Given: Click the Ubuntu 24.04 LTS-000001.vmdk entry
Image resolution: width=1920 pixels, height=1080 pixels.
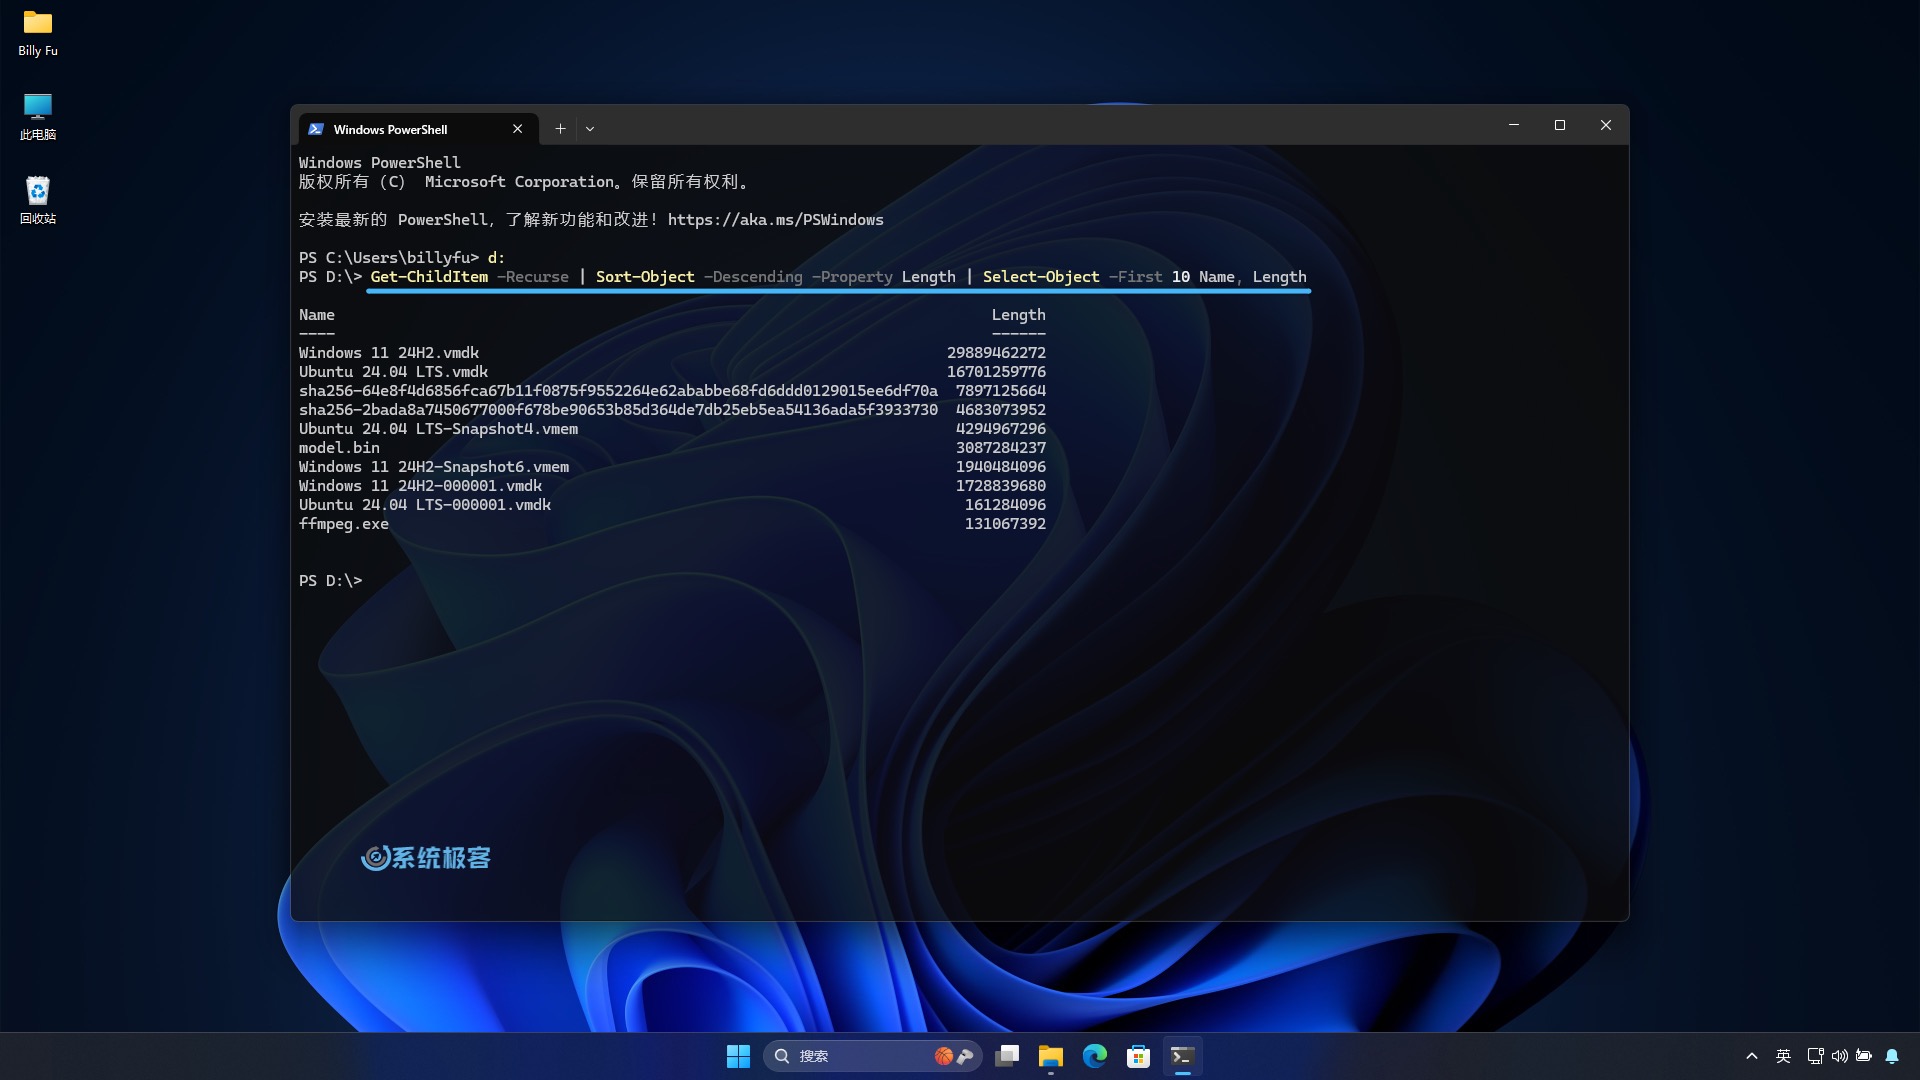Looking at the screenshot, I should tap(425, 505).
